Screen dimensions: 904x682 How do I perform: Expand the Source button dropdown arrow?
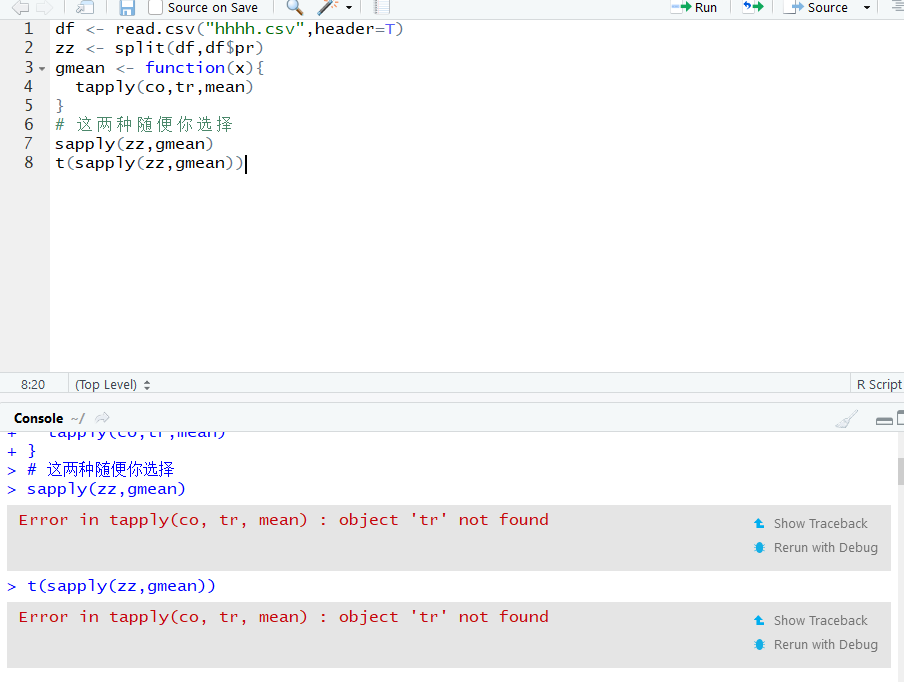(x=866, y=8)
